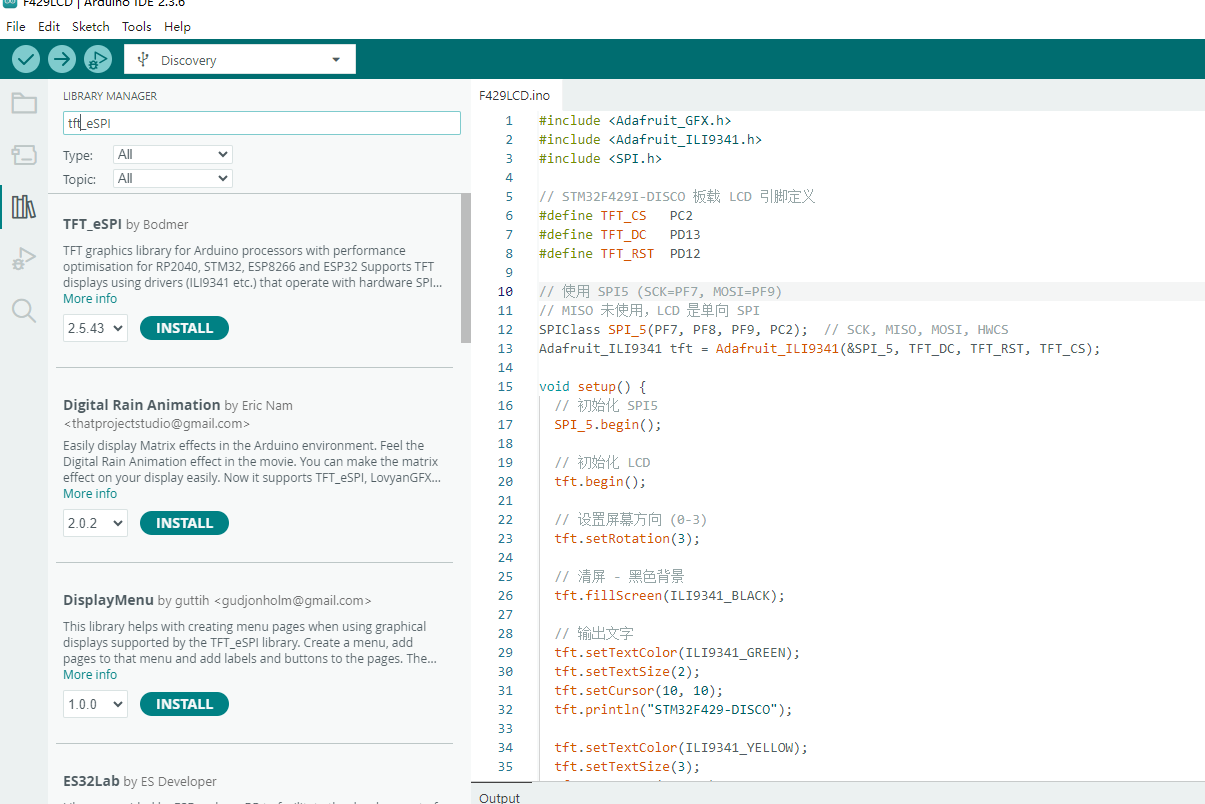Click the library search input field
1205x804 pixels.
click(x=262, y=123)
